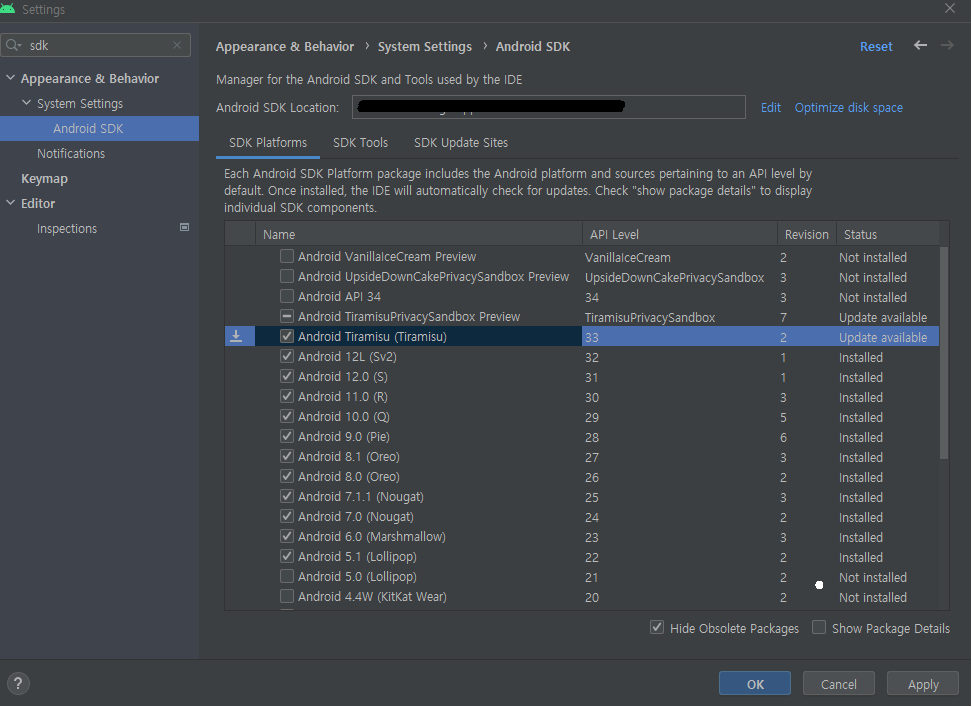Uncheck Android 11.0 (R)
This screenshot has height=707, width=972.
[x=286, y=396]
